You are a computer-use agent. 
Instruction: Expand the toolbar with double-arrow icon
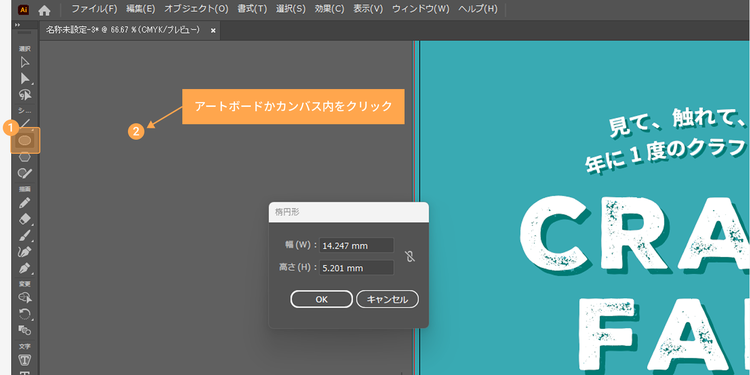[x=18, y=25]
